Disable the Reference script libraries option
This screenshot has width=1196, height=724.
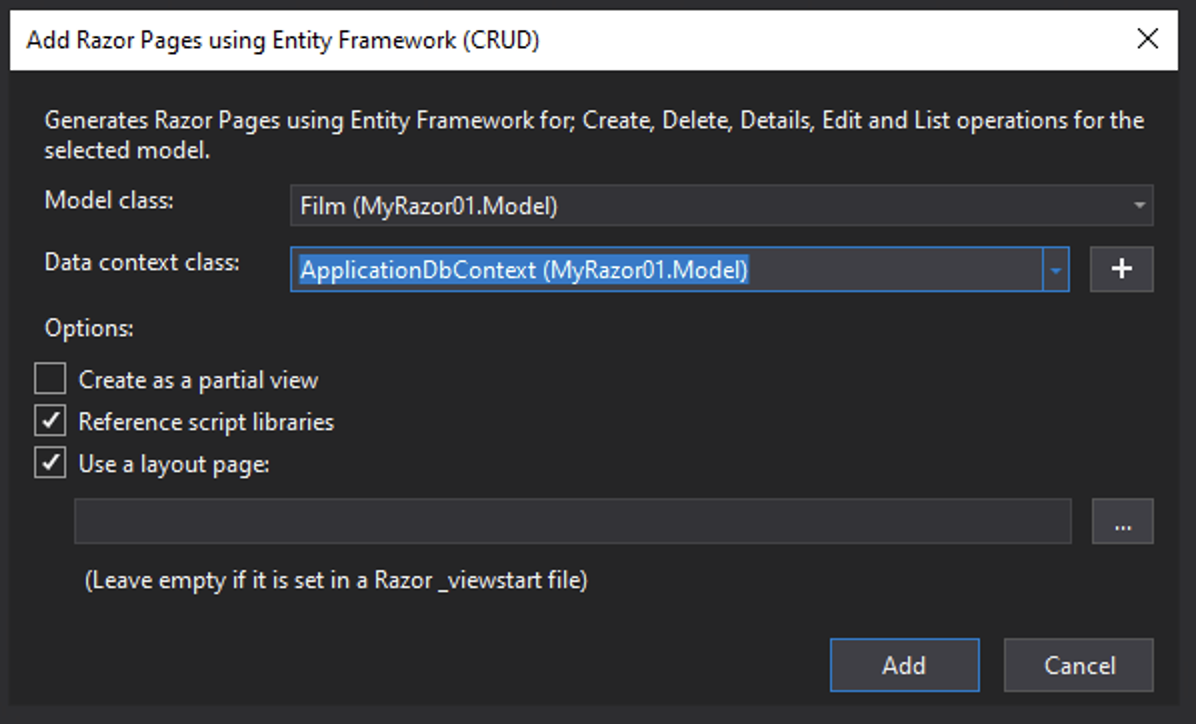coord(50,420)
